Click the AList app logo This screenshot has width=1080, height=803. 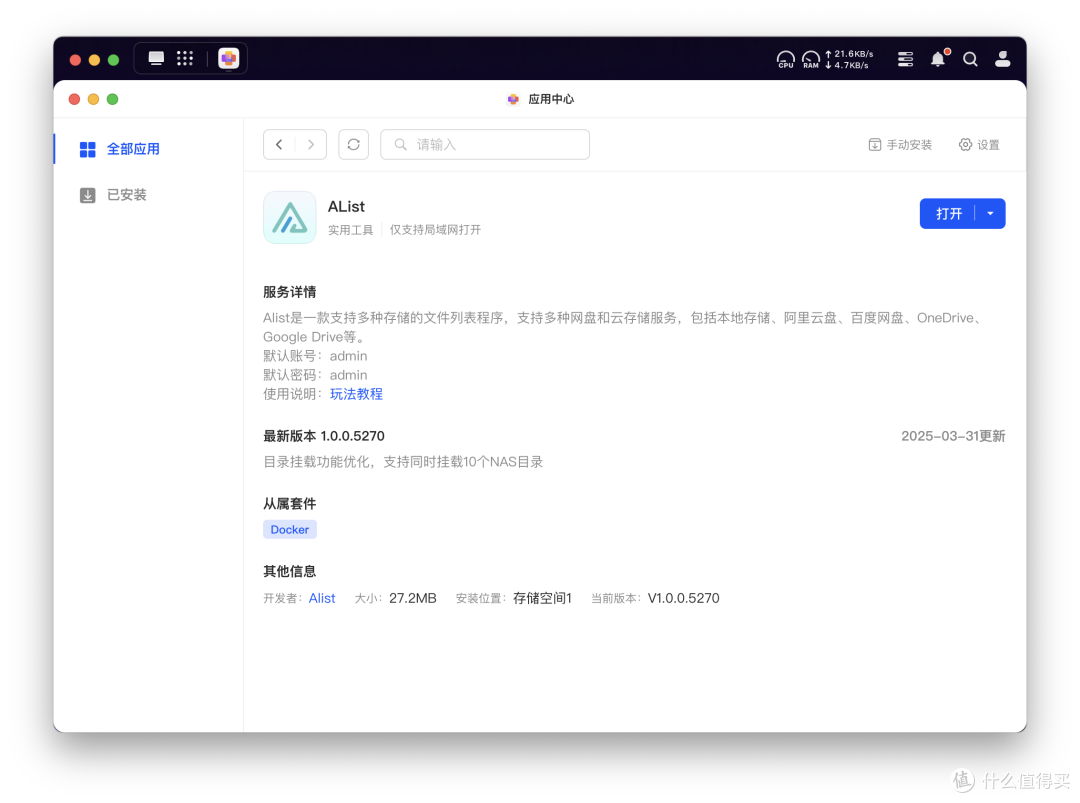point(289,217)
